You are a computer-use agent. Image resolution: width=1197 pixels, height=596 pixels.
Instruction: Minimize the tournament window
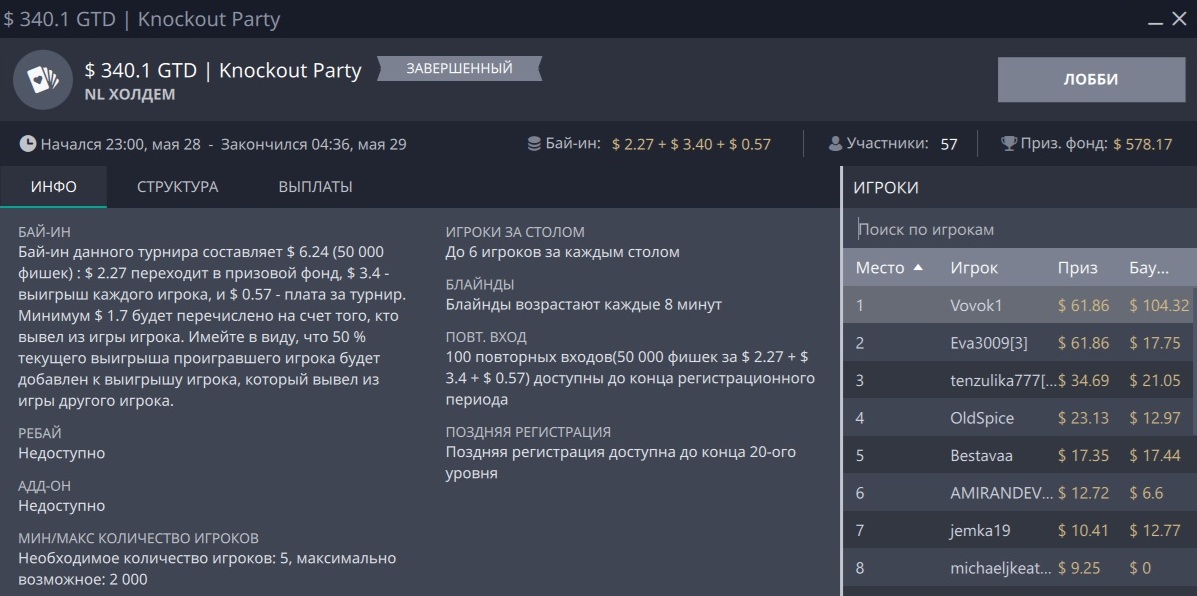pyautogui.click(x=1155, y=20)
